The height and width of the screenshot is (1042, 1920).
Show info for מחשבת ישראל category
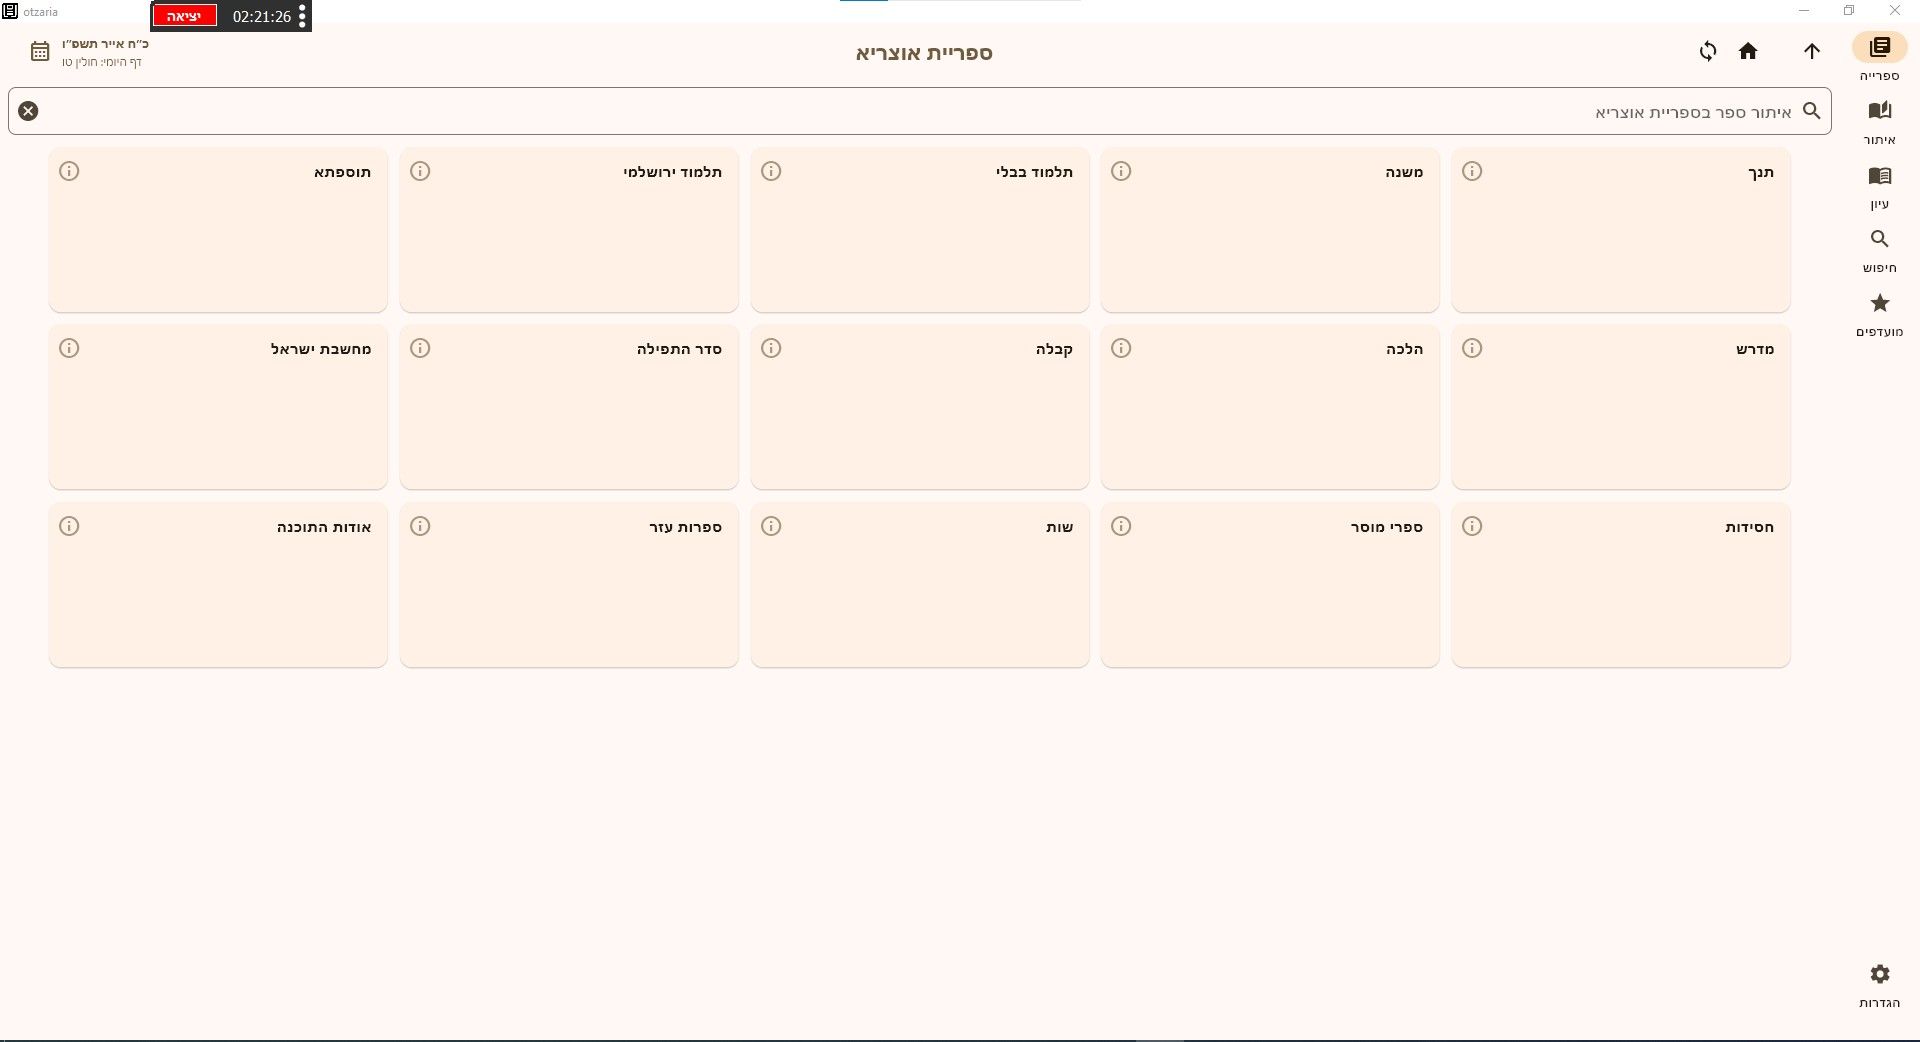[x=69, y=348]
